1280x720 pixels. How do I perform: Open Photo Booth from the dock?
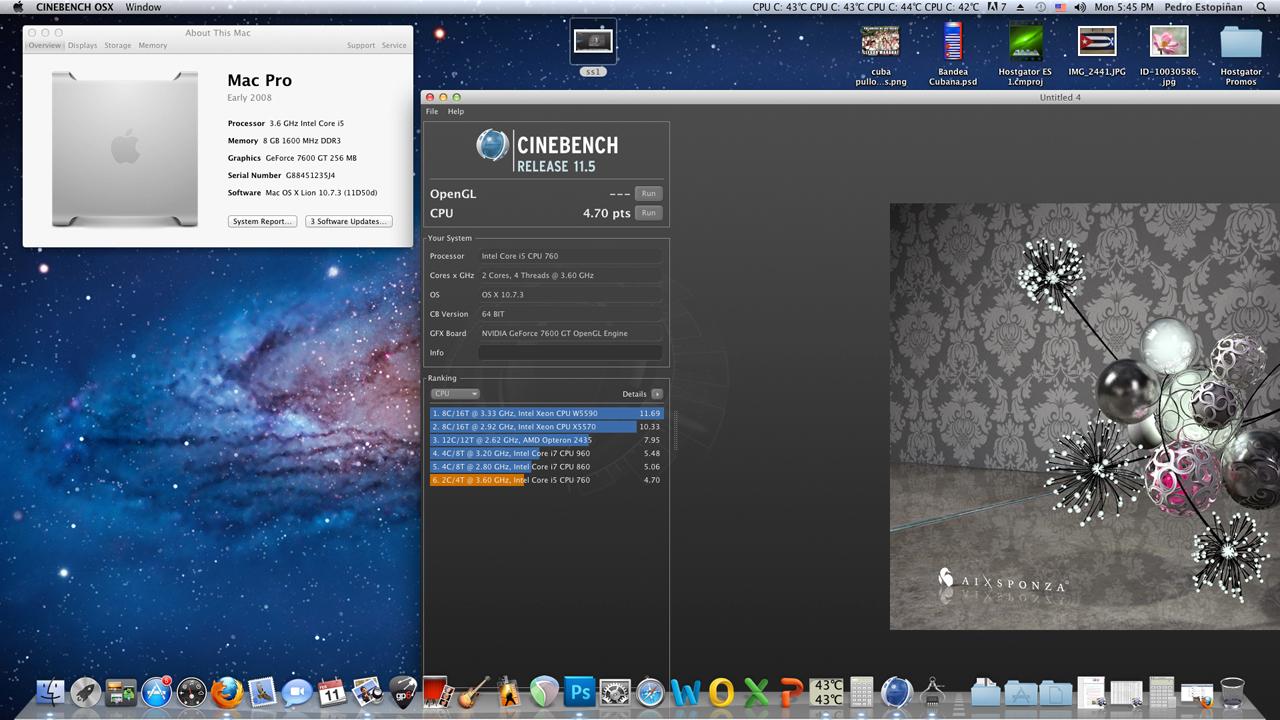click(x=438, y=692)
